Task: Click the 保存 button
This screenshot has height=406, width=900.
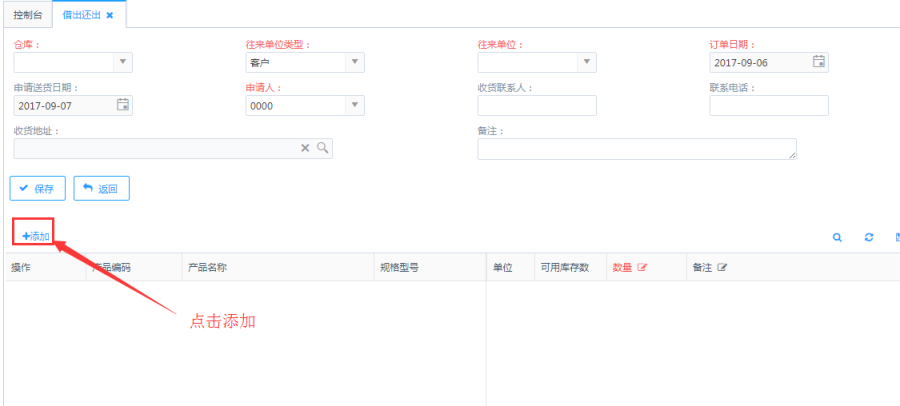Action: coord(37,188)
